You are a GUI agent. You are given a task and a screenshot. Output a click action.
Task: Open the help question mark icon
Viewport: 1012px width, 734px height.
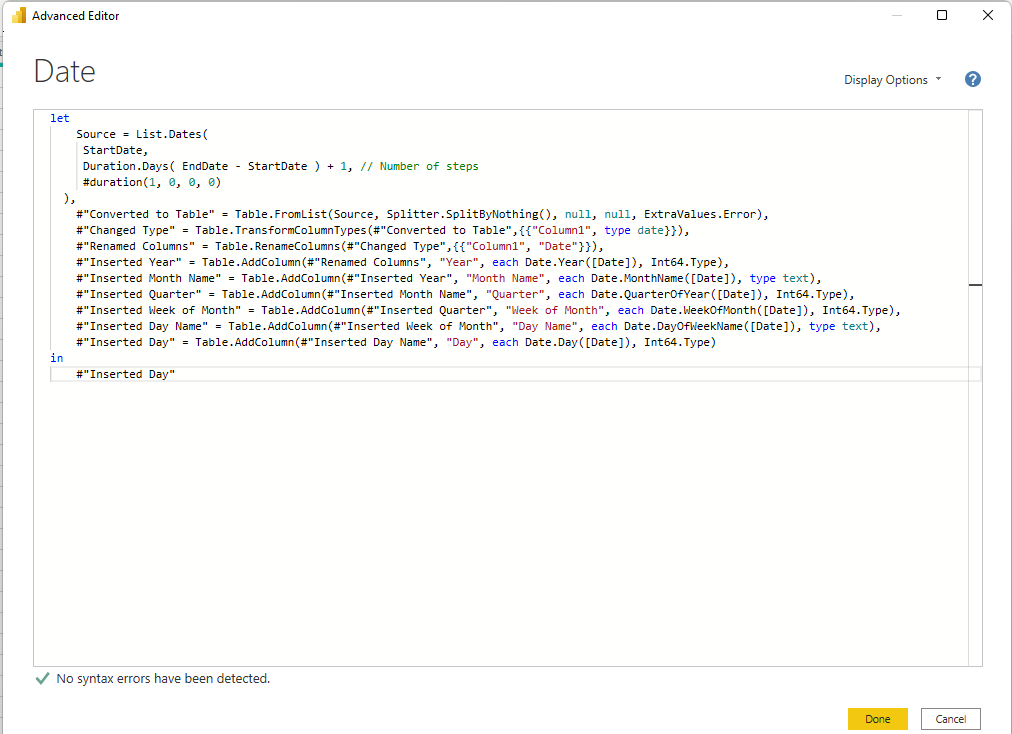coord(973,79)
